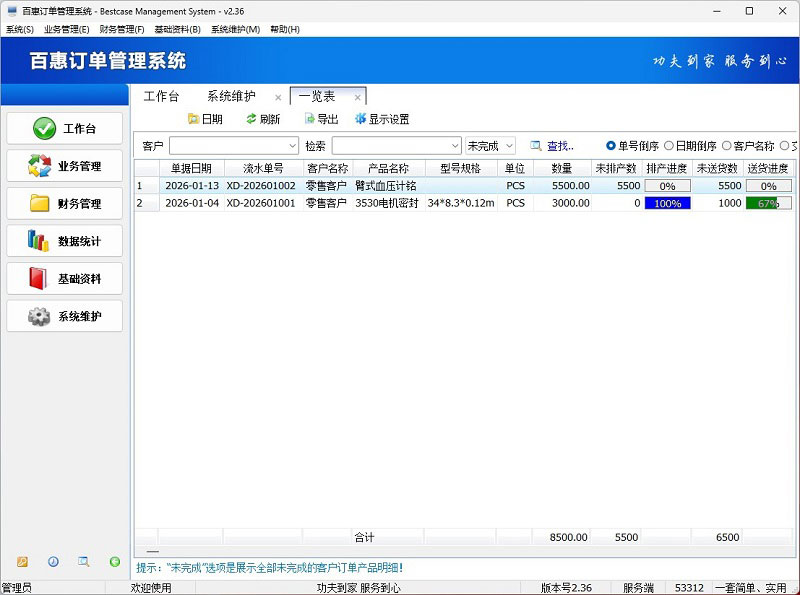This screenshot has height=595, width=800.
Task: Click the 67% 送货进度 bar
Action: pos(768,203)
